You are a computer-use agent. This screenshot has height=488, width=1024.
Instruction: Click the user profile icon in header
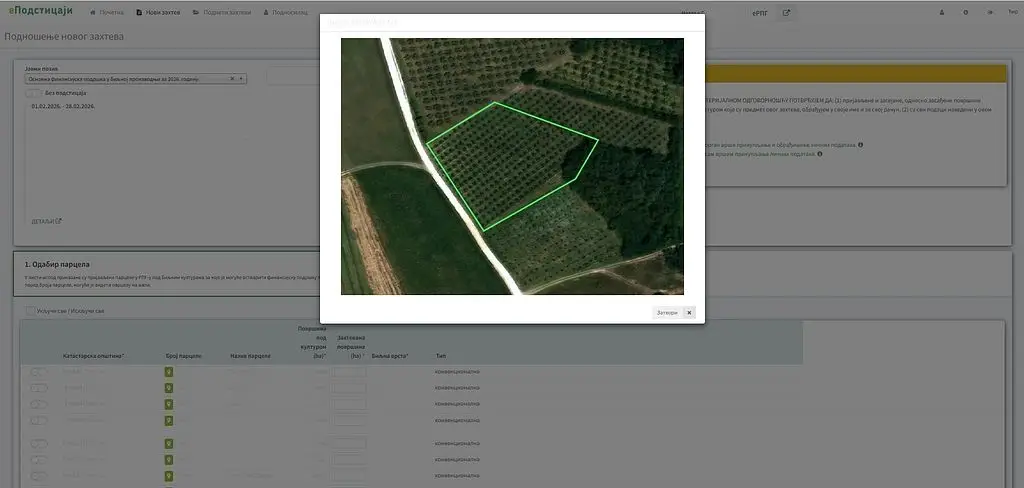coord(942,13)
